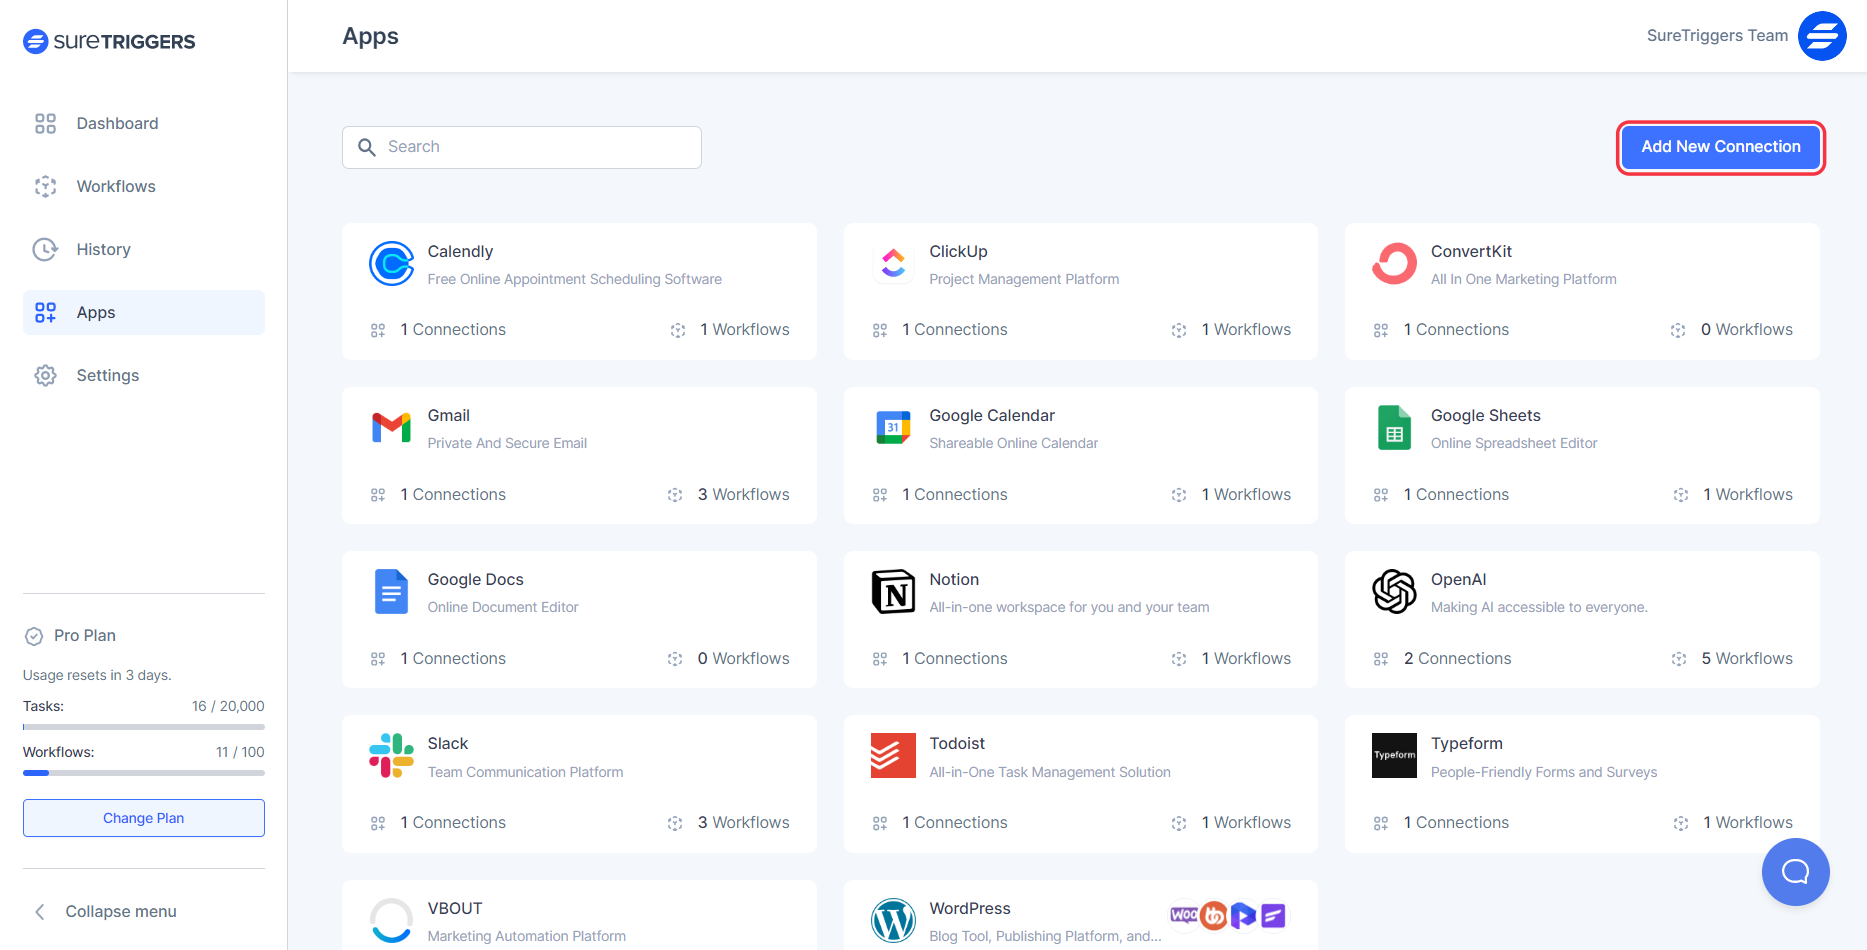Click the Google Sheets icon
Viewport: 1867px width, 950px height.
click(x=1394, y=428)
